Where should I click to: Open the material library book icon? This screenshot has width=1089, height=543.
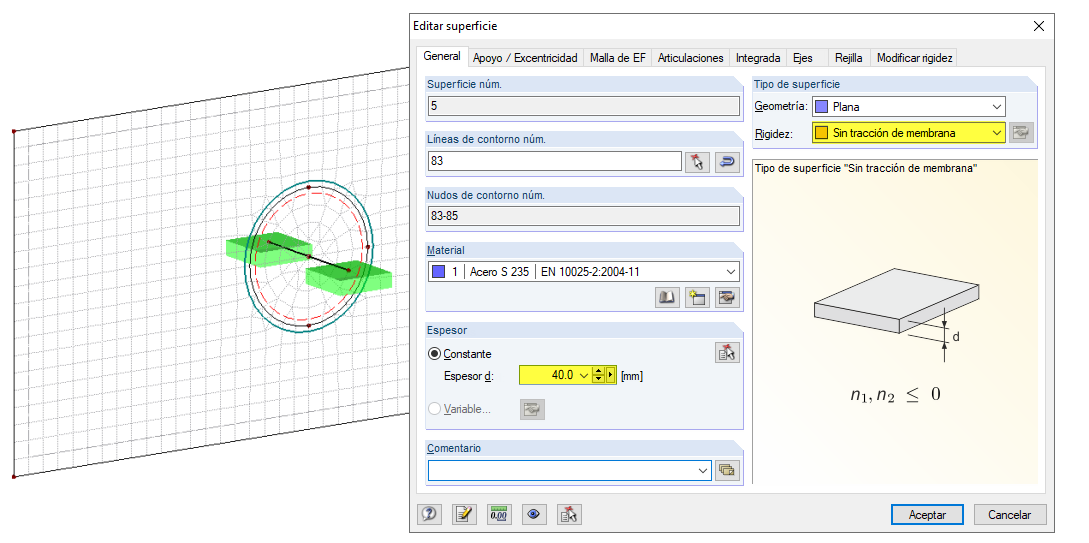click(667, 297)
